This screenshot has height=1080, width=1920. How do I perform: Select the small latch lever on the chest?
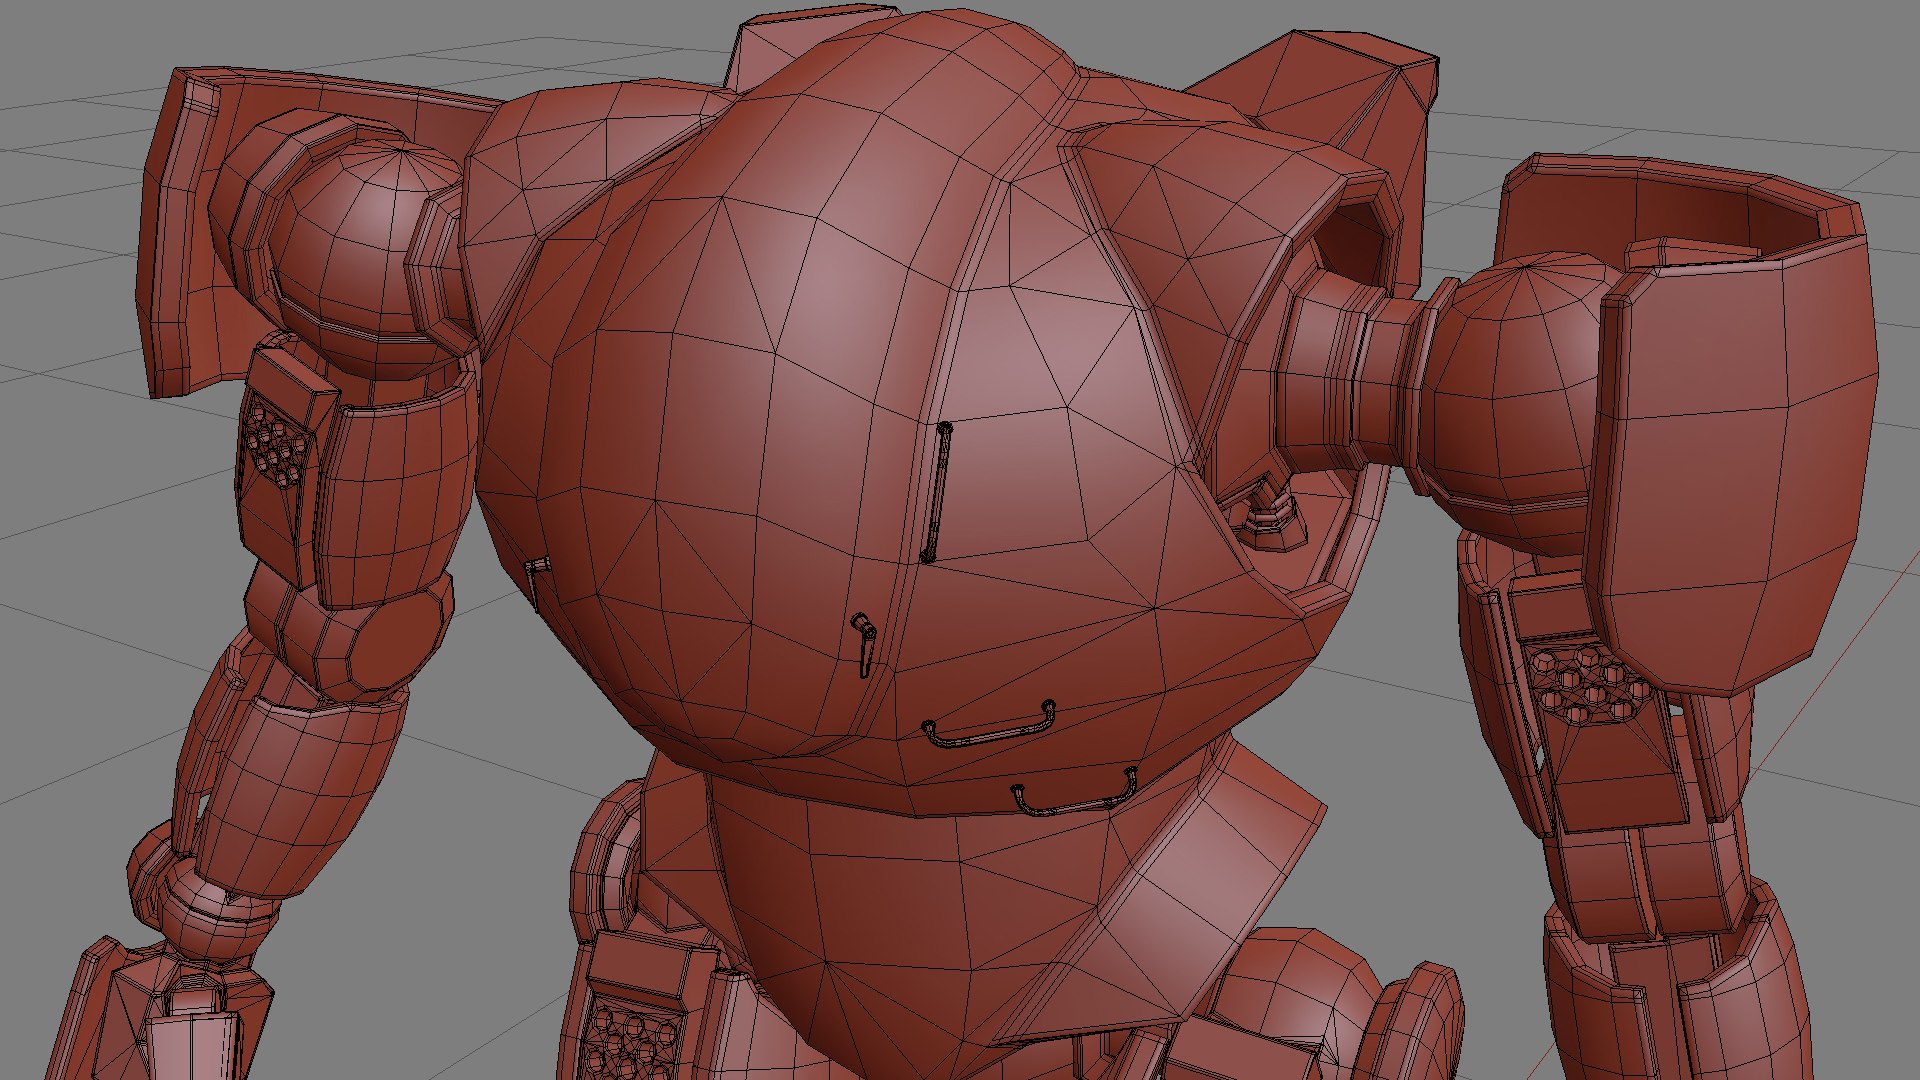point(864,645)
